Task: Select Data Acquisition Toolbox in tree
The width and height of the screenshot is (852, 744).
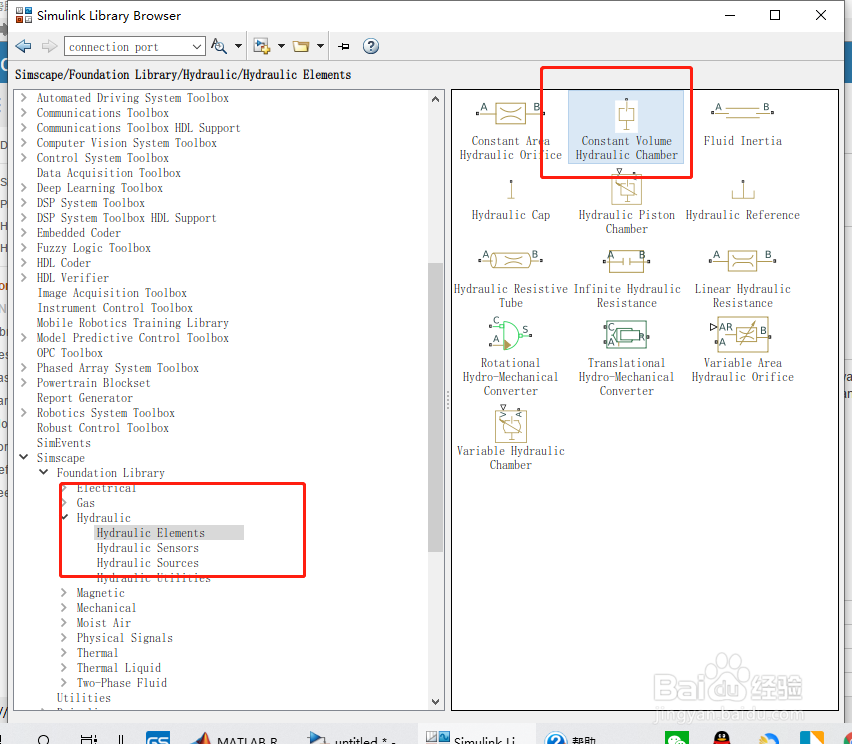Action: coord(109,173)
